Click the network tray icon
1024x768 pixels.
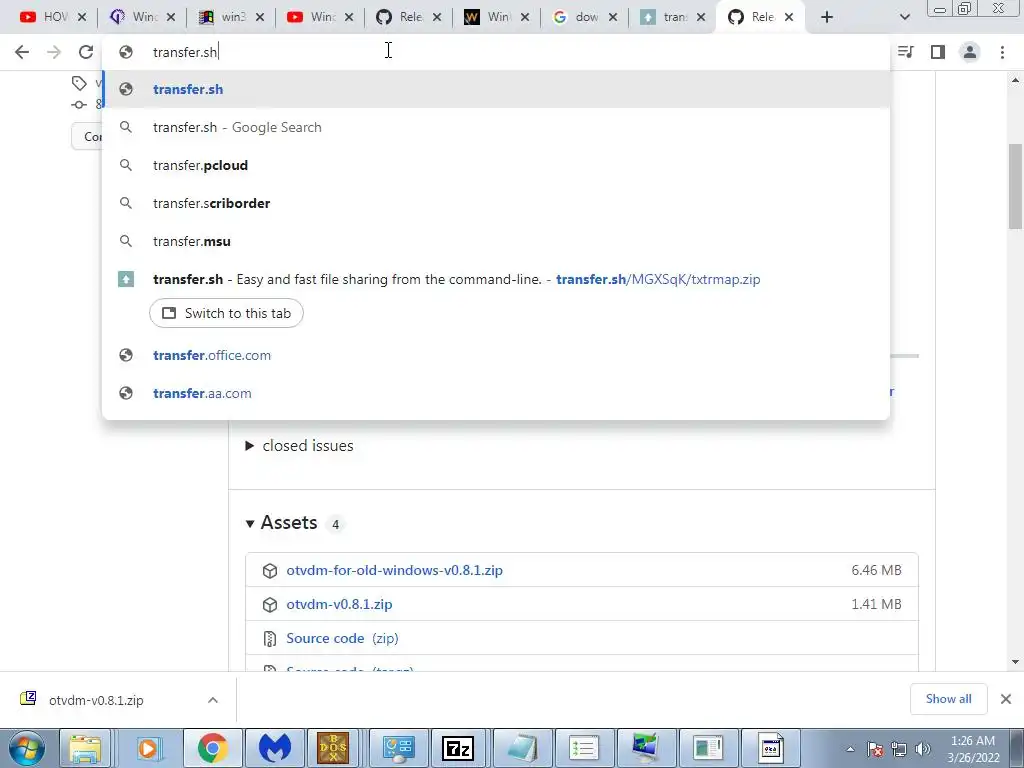899,749
